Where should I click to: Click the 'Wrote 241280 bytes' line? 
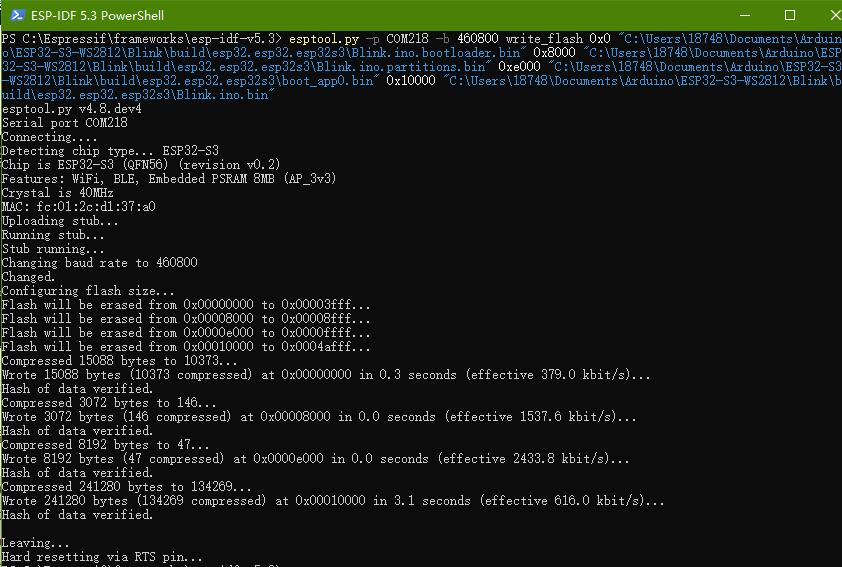(333, 501)
